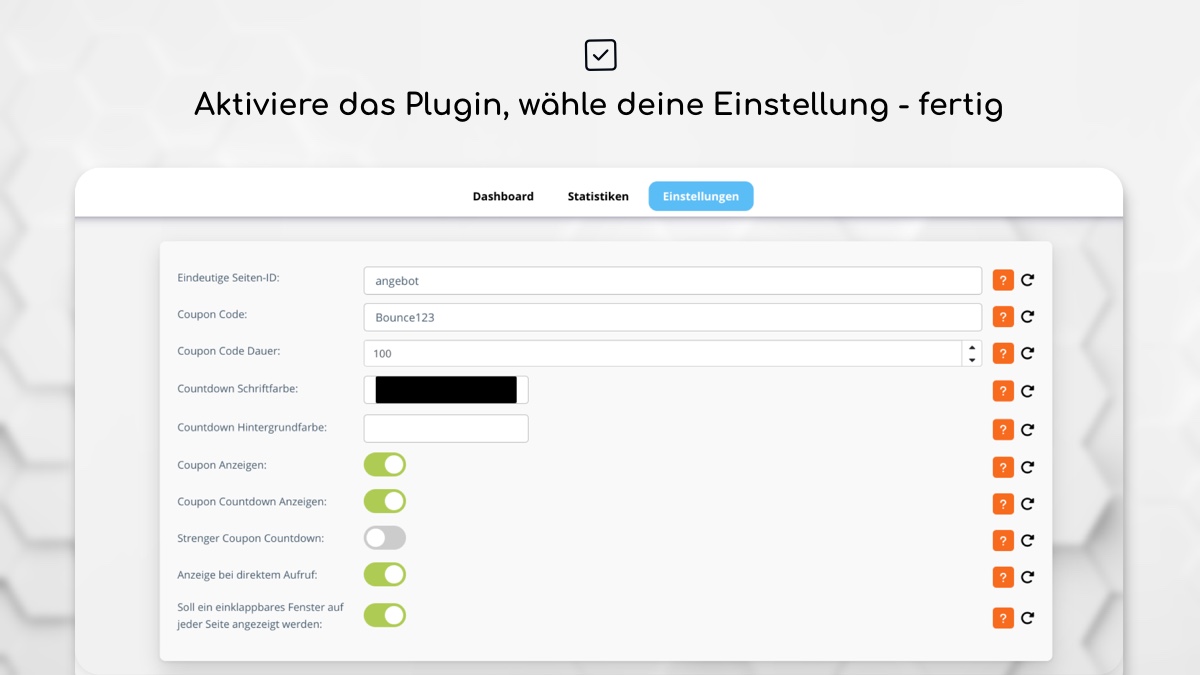Click the checkmark icon above the headline
Viewport: 1200px width, 675px height.
(x=600, y=54)
